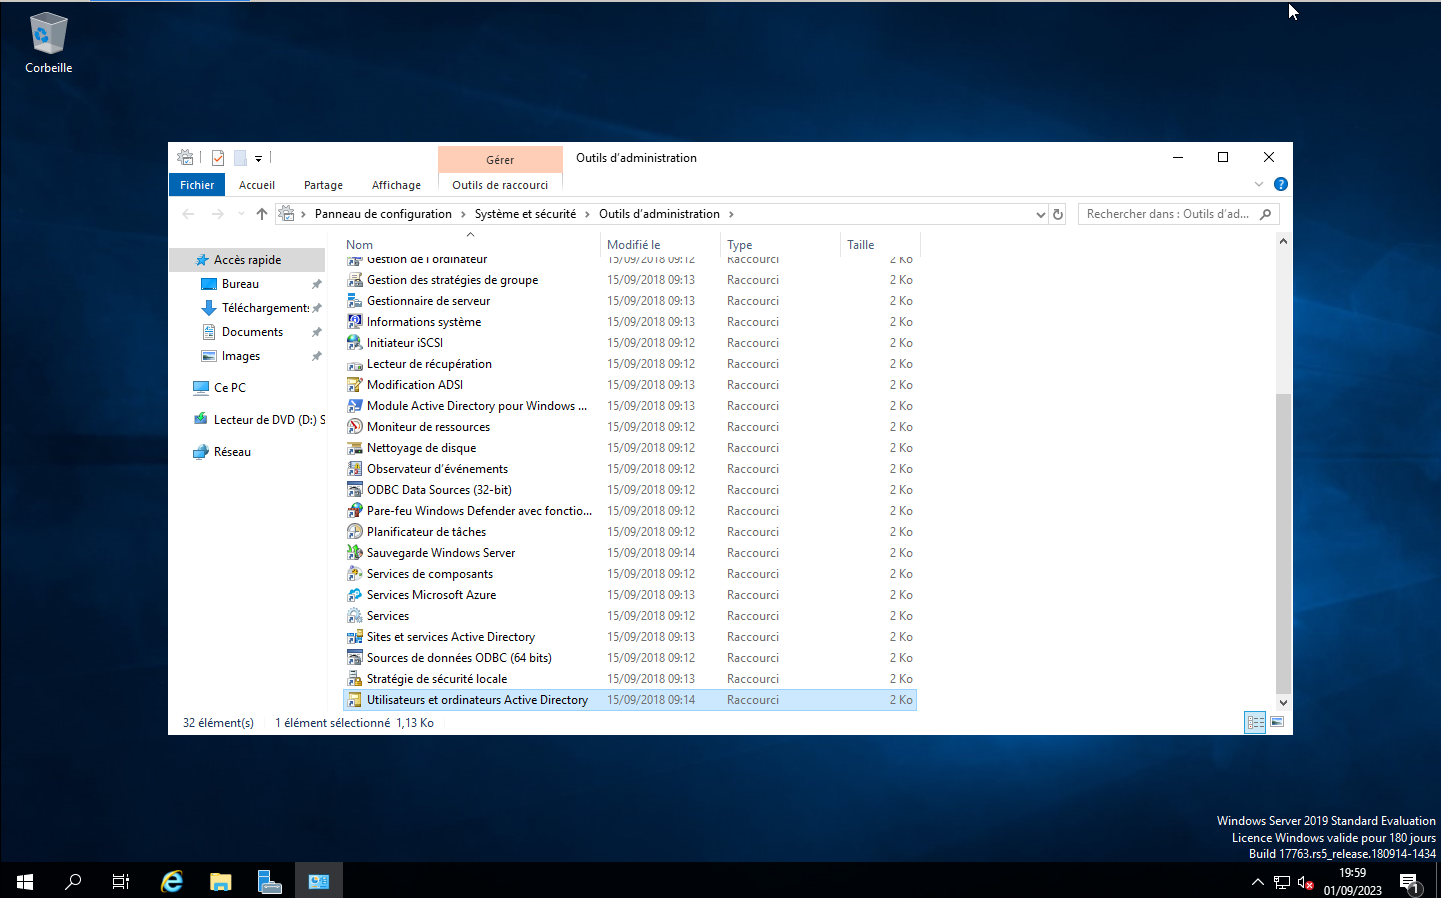Click the Rechercher dans Outils d'ad search box
The image size is (1441, 898).
pos(1178,214)
